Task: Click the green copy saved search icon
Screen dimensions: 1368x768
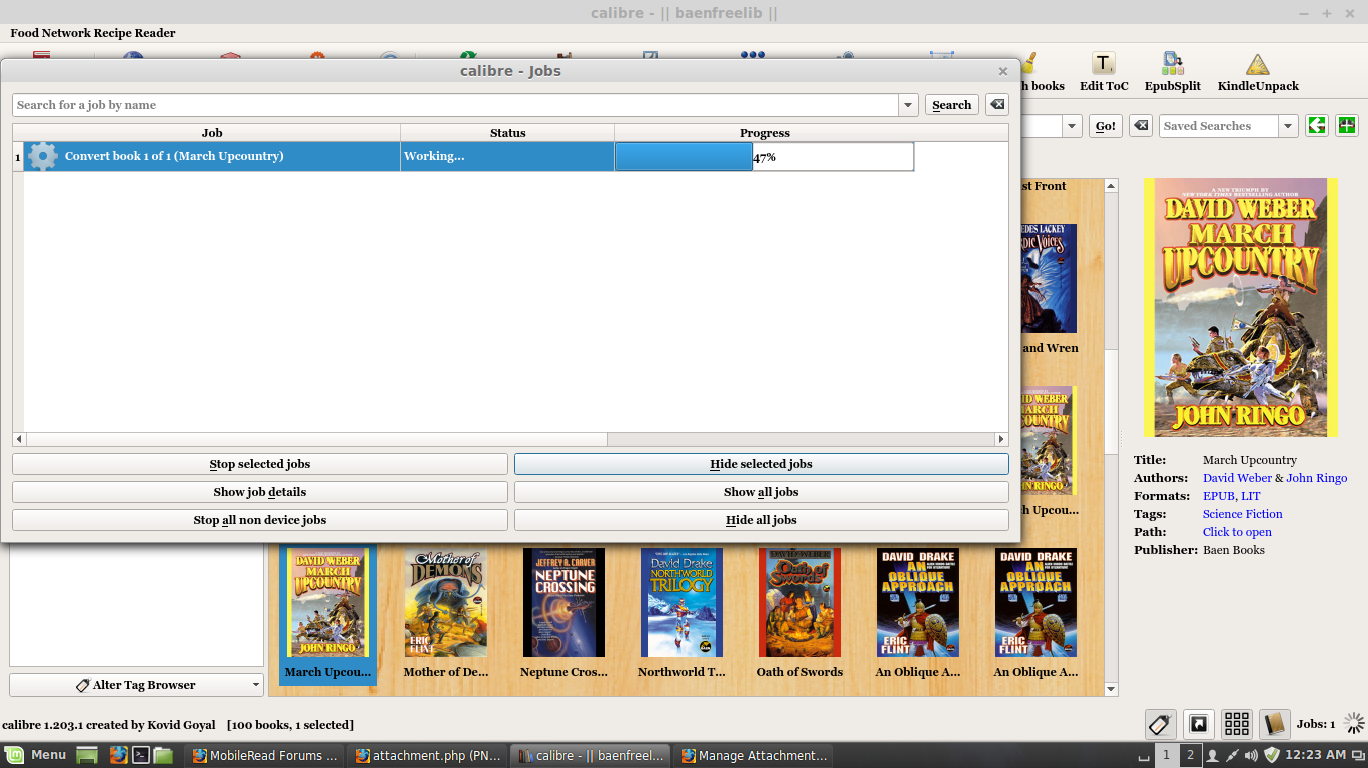Action: 1317,126
